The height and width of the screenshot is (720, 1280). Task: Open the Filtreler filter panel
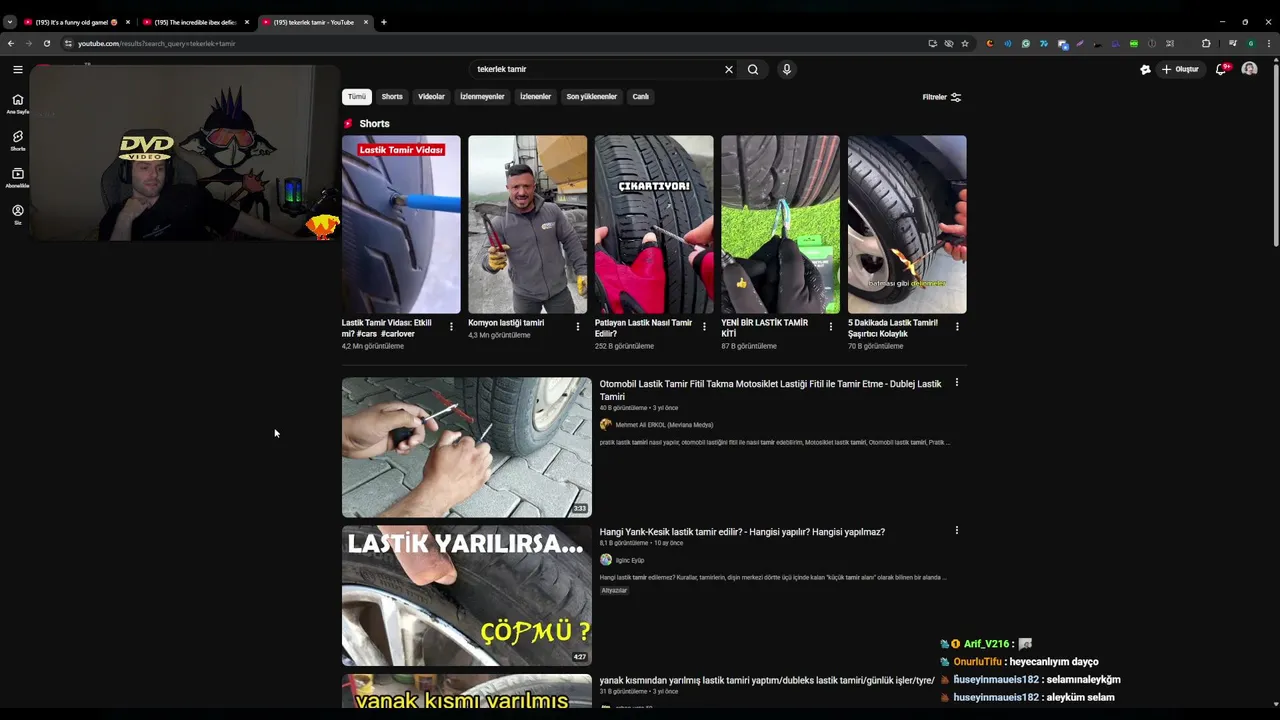tap(941, 97)
